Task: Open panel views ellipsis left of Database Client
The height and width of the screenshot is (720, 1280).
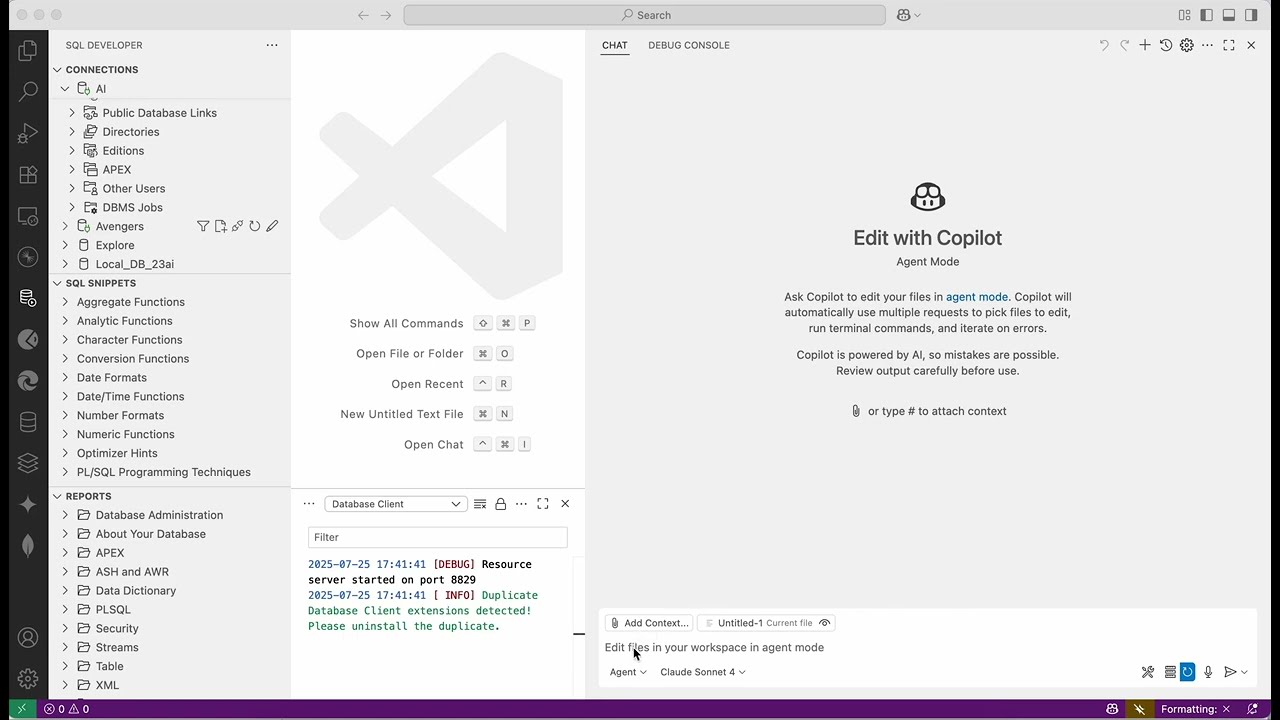Action: [x=309, y=504]
